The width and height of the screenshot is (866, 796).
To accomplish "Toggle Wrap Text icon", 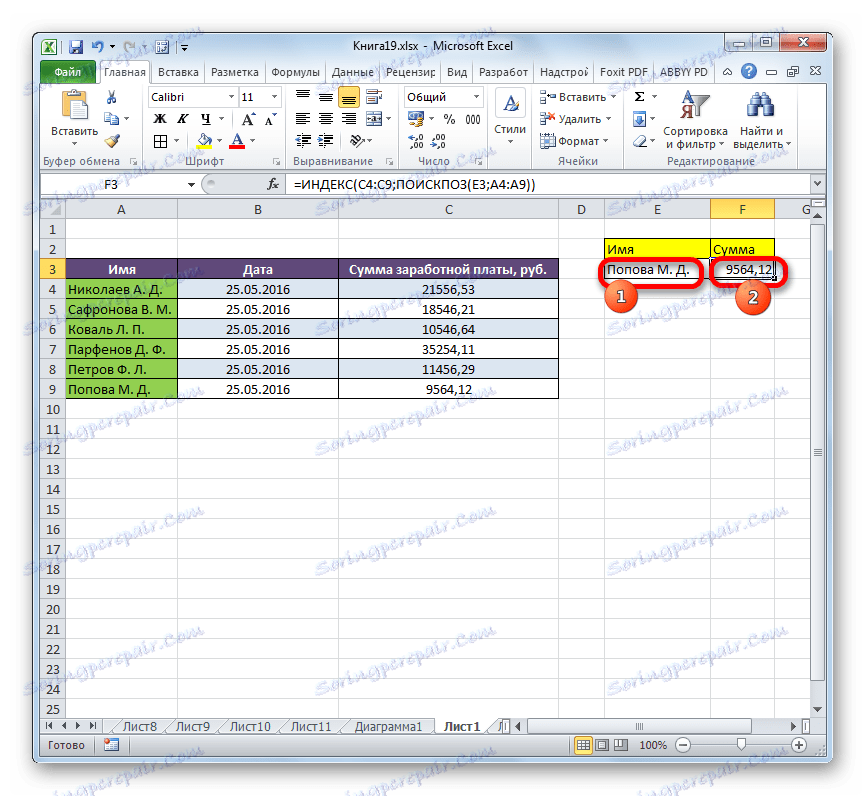I will (374, 97).
